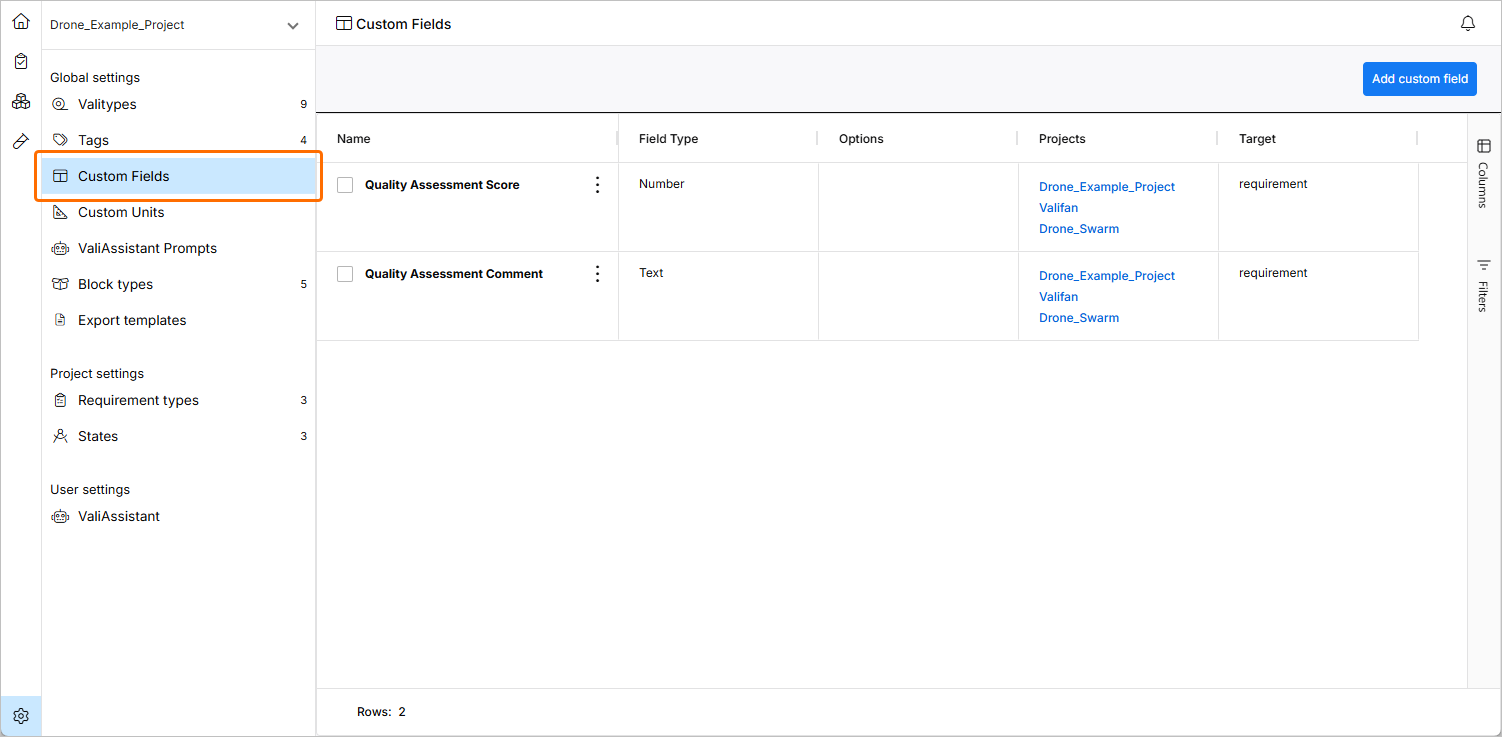Image resolution: width=1502 pixels, height=737 pixels.
Task: Open the Filters side panel
Action: click(x=1483, y=286)
